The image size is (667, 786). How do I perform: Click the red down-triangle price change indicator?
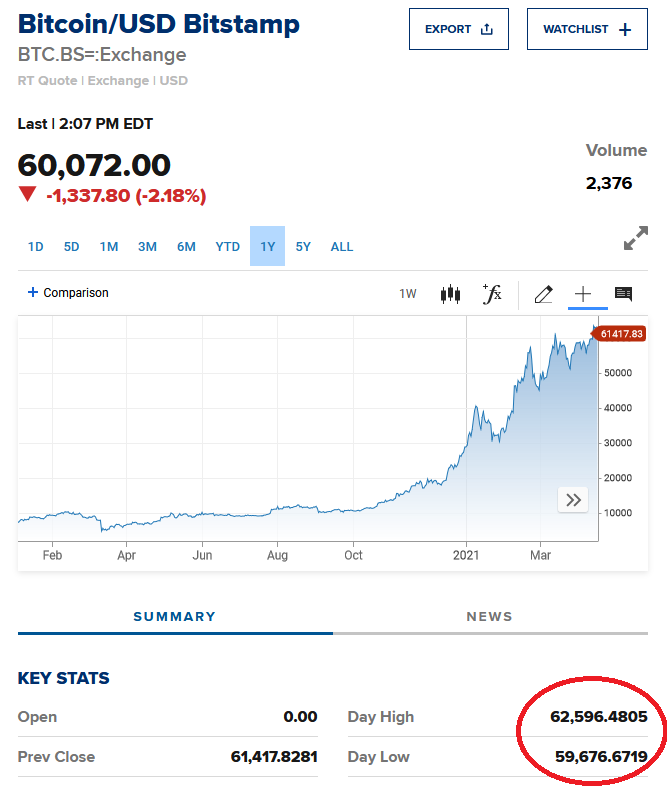27,195
